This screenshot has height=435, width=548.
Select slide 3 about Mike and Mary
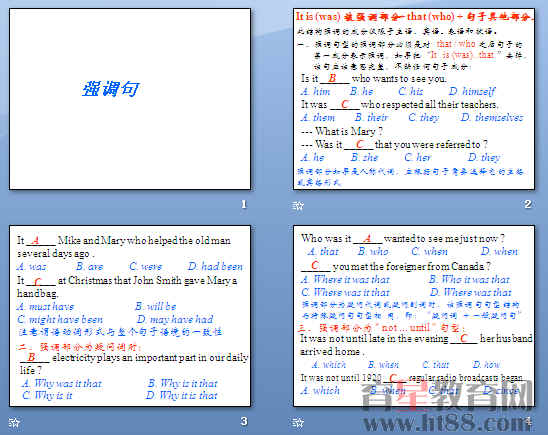130,316
